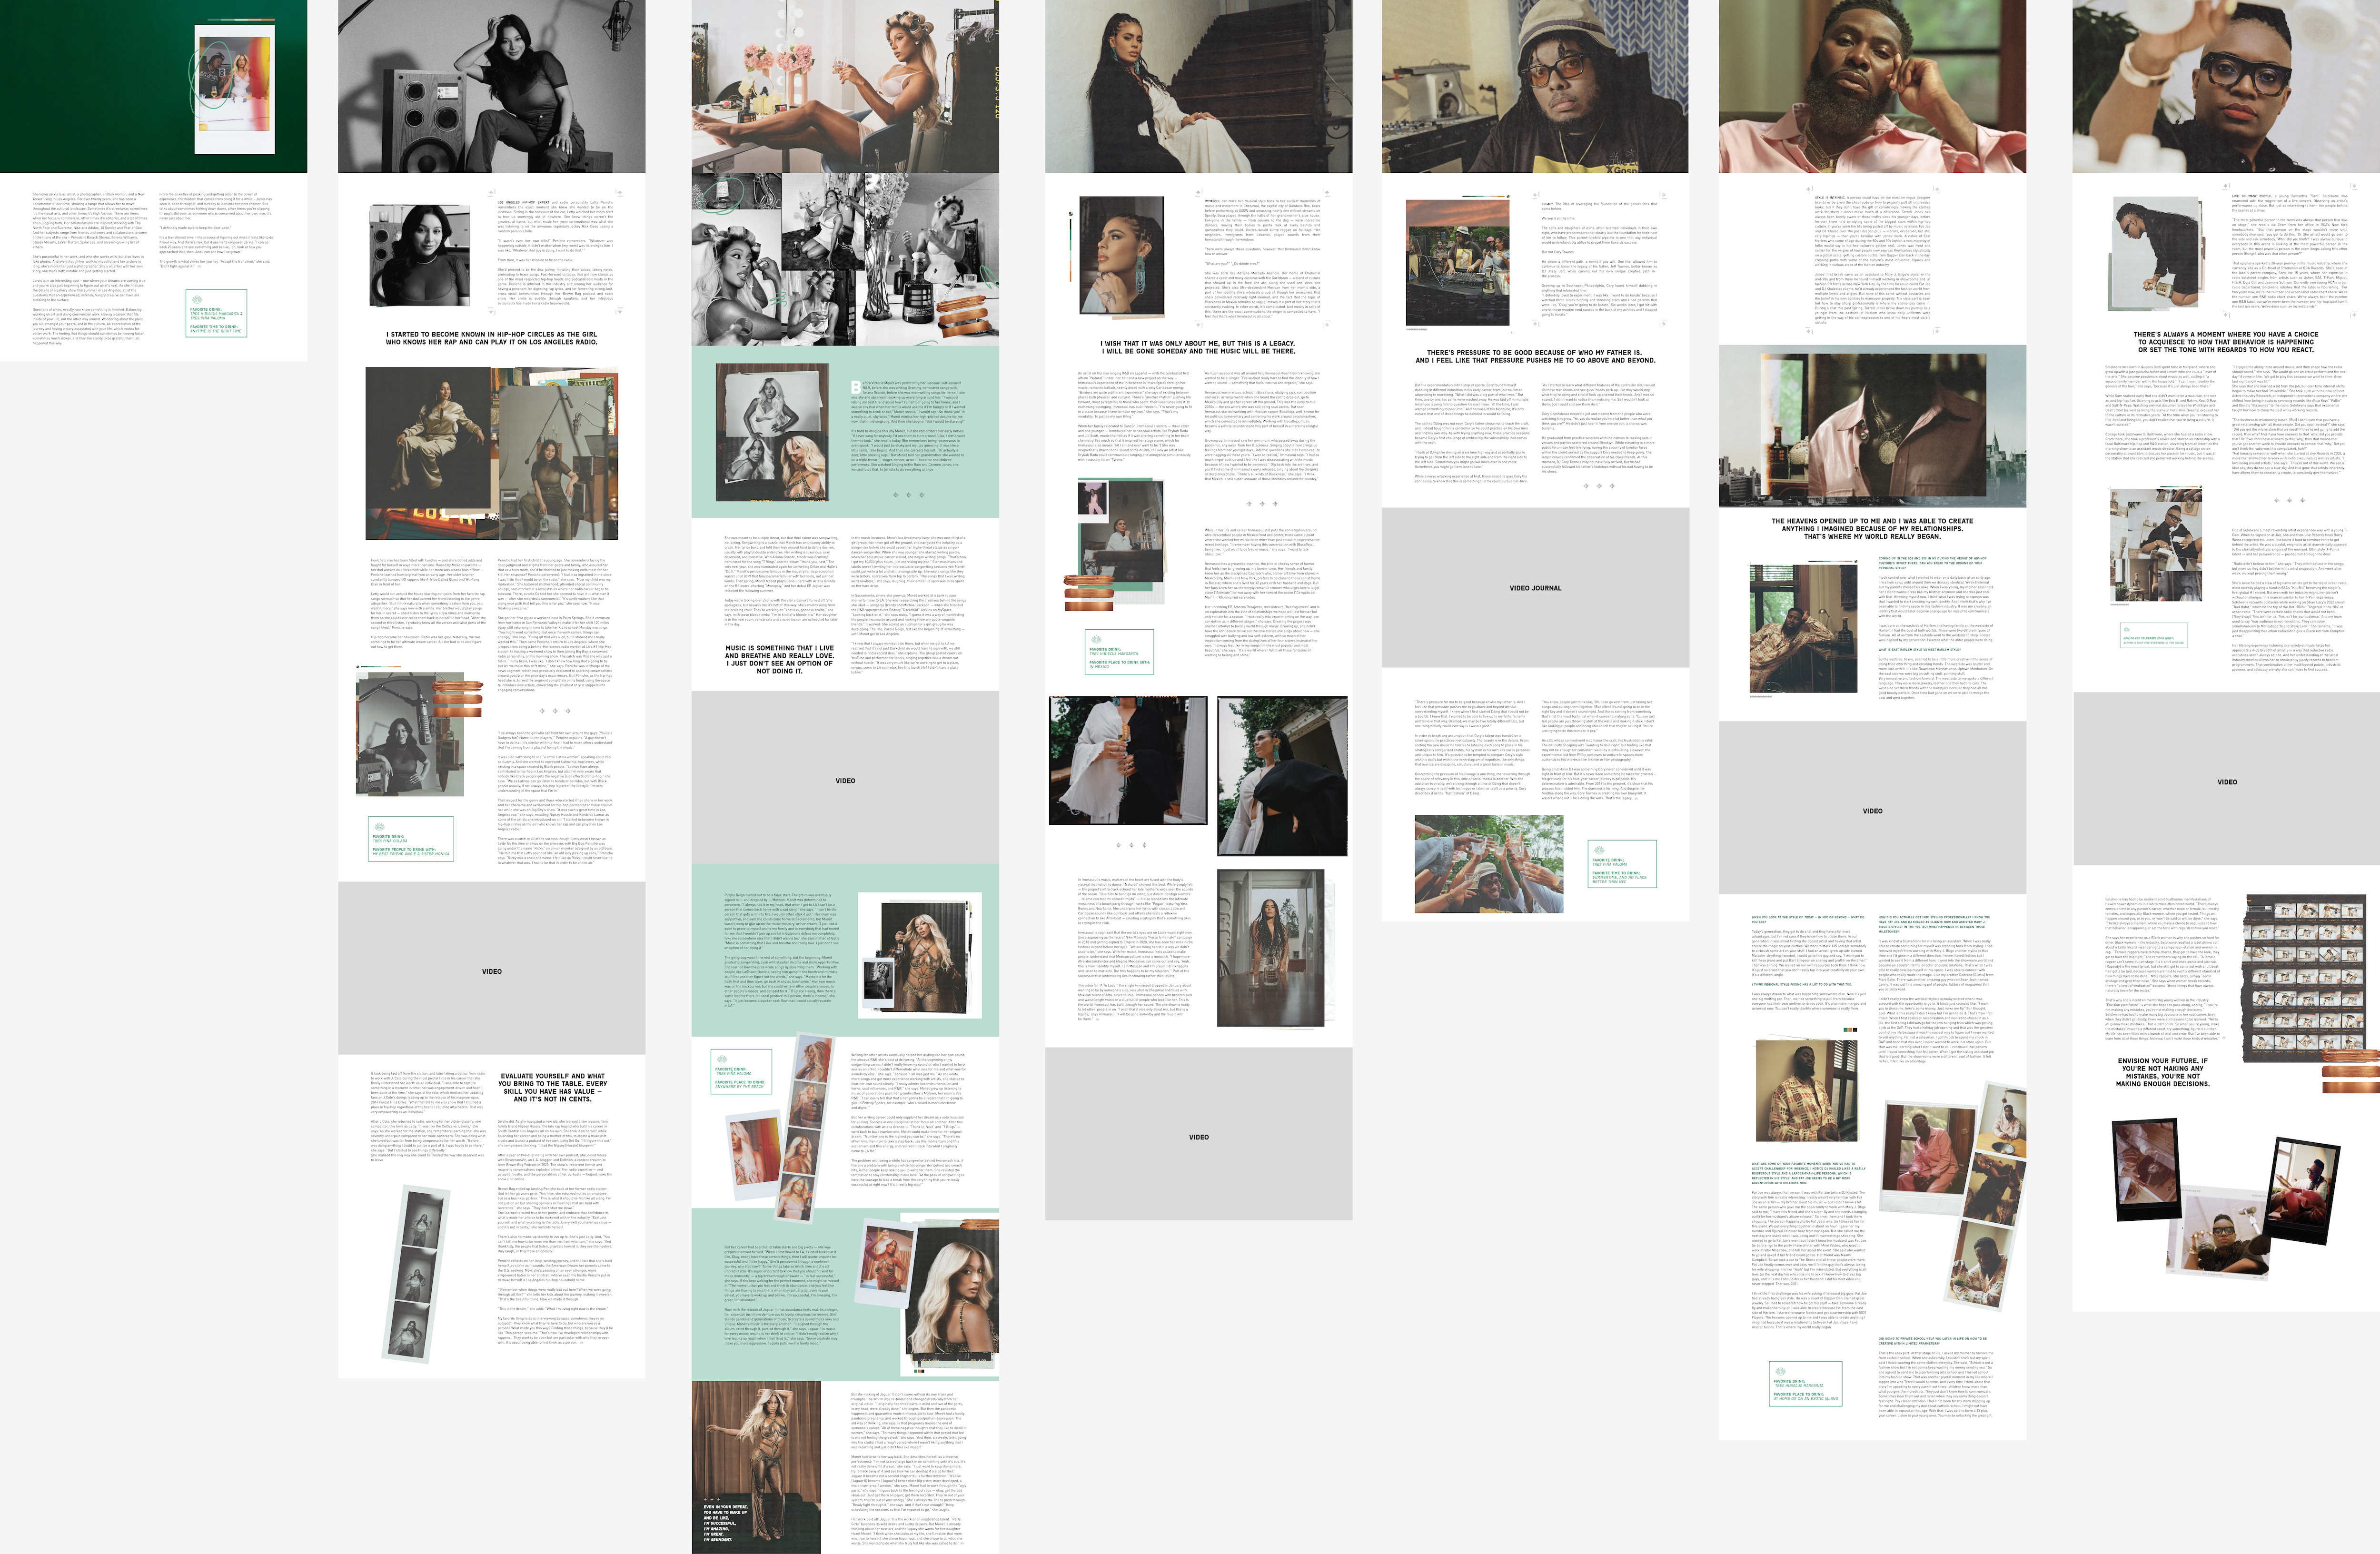Select quote 'Evaluate yourself and what you bring'
Image resolution: width=2380 pixels, height=1554 pixels.
[552, 1088]
